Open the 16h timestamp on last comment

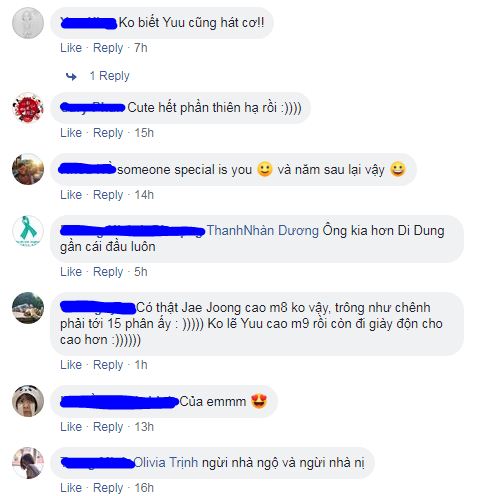pyautogui.click(x=144, y=488)
